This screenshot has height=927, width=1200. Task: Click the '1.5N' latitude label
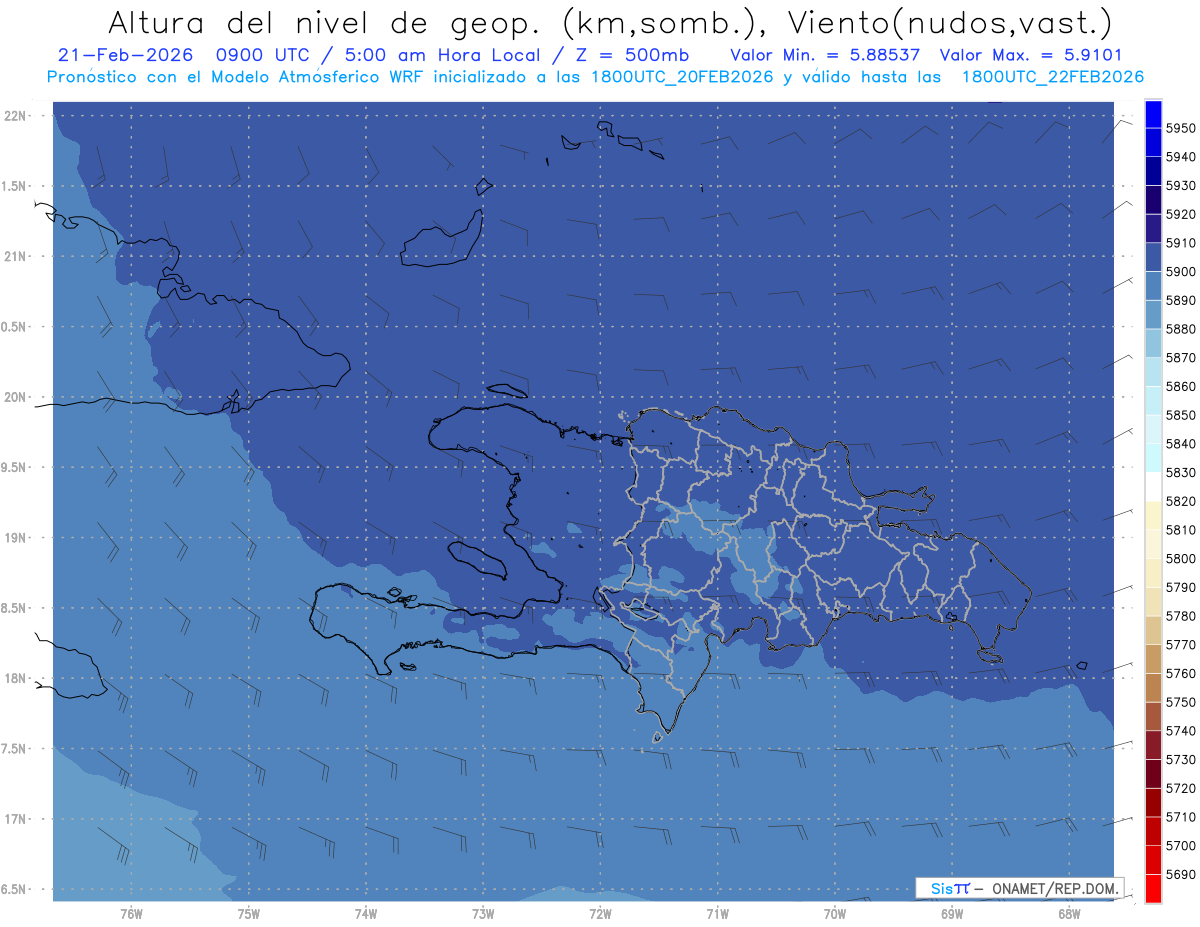(x=14, y=186)
